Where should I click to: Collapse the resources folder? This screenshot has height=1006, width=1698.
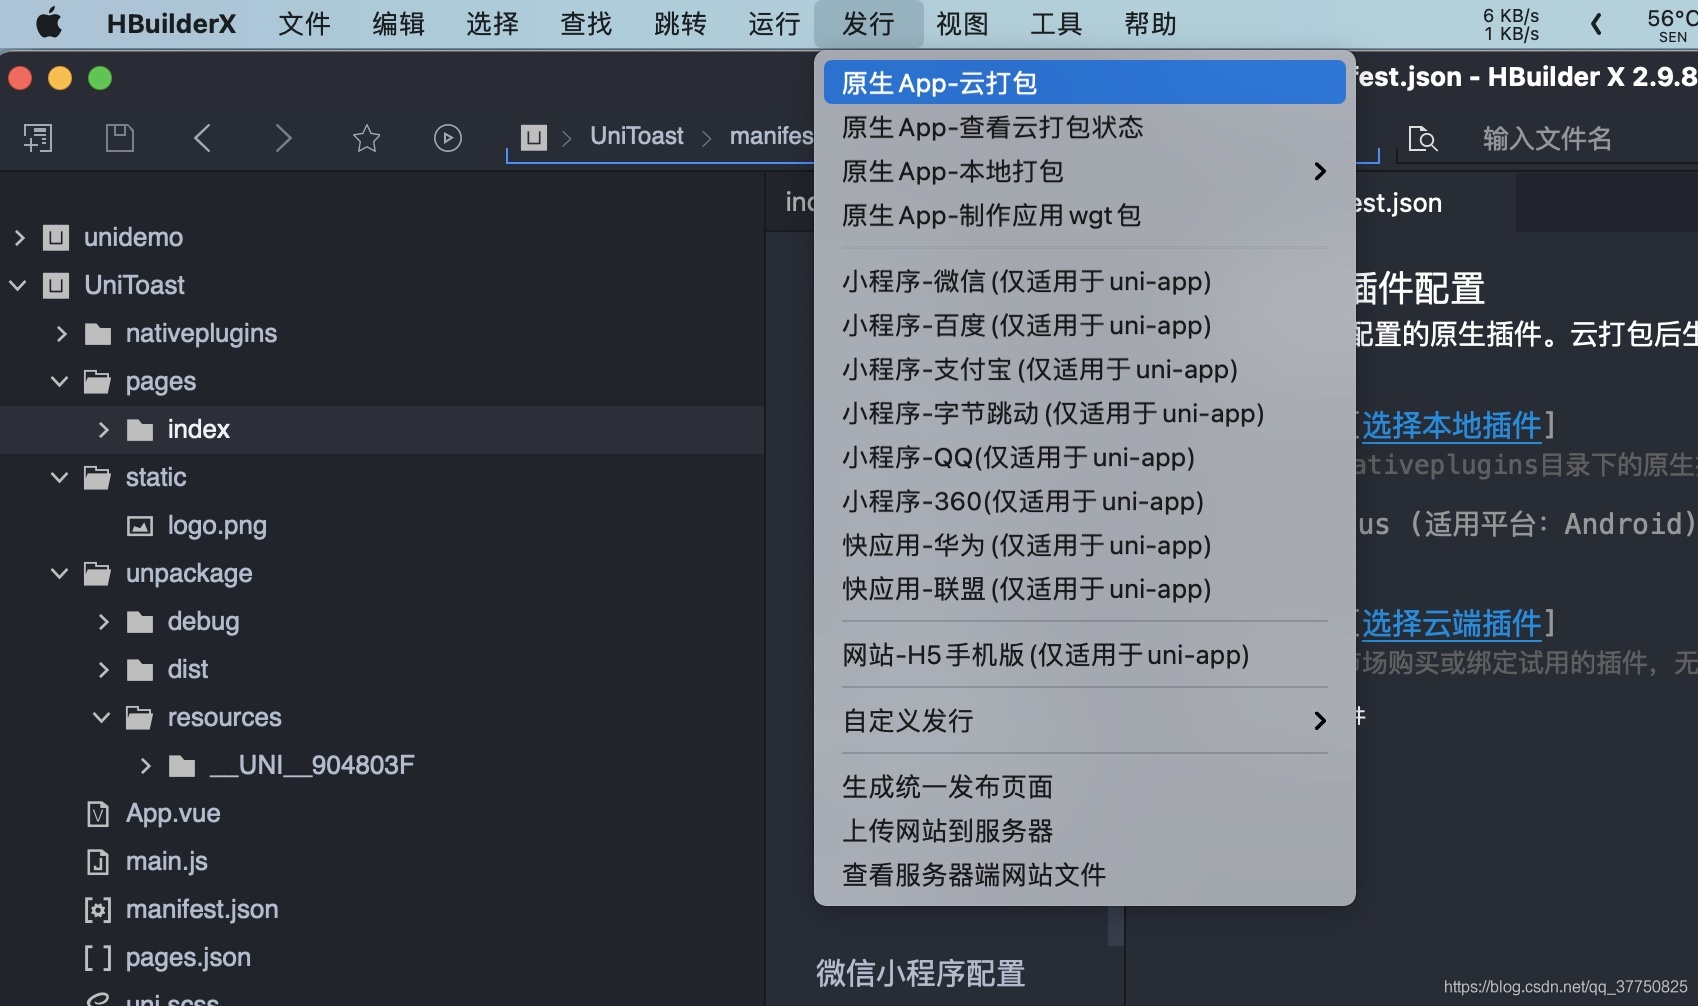pyautogui.click(x=102, y=717)
